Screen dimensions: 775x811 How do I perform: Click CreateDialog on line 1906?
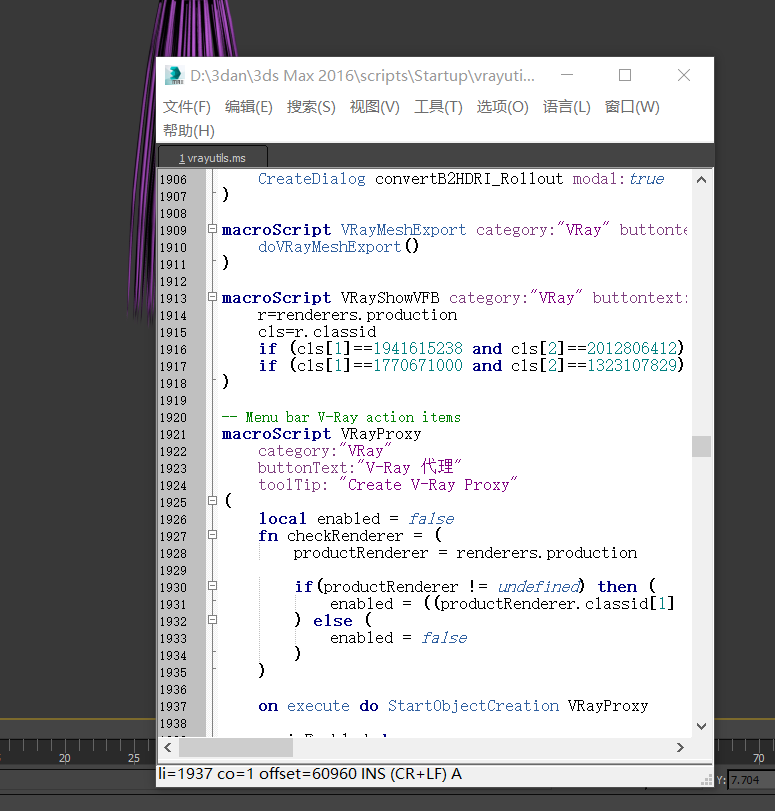click(311, 179)
